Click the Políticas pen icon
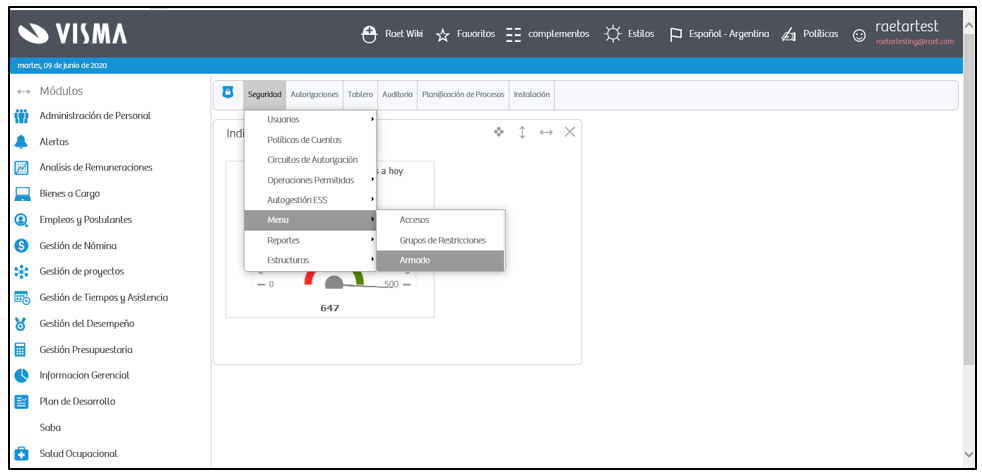 point(788,35)
